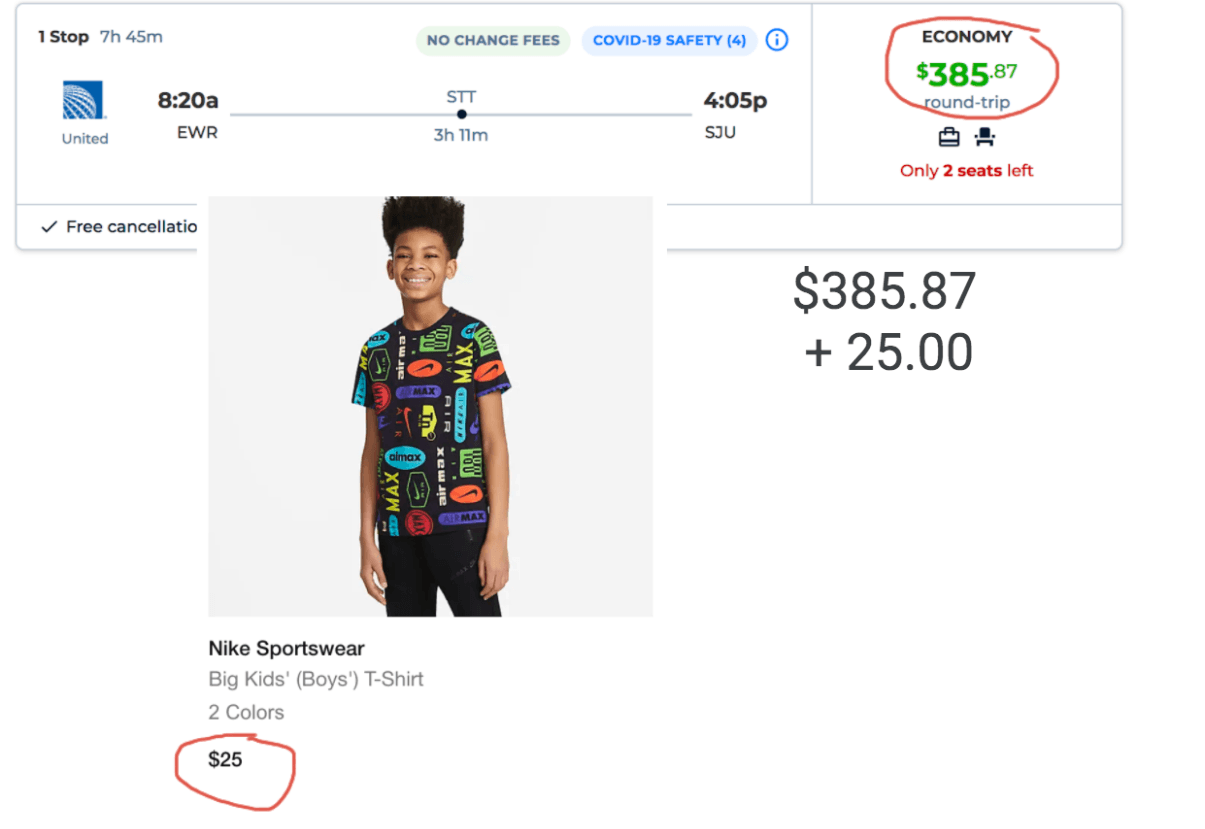Click the $25 shirt price

click(x=225, y=760)
